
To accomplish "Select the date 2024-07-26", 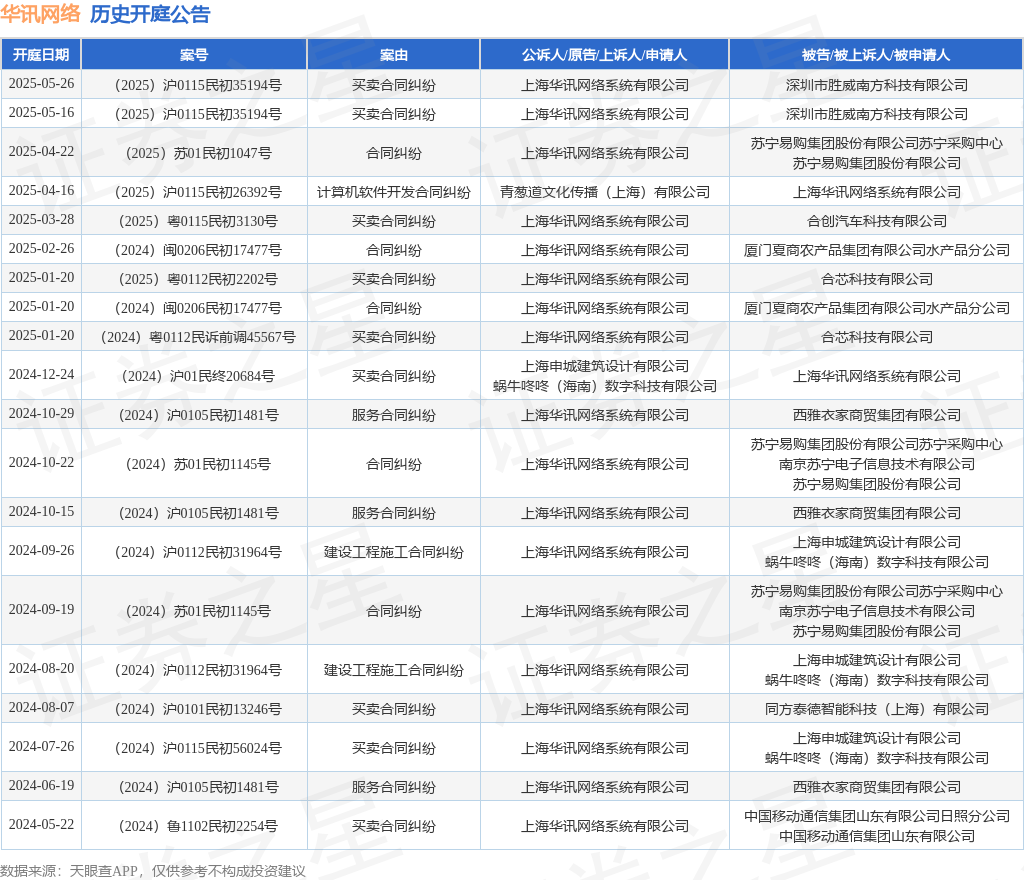I will click(41, 747).
